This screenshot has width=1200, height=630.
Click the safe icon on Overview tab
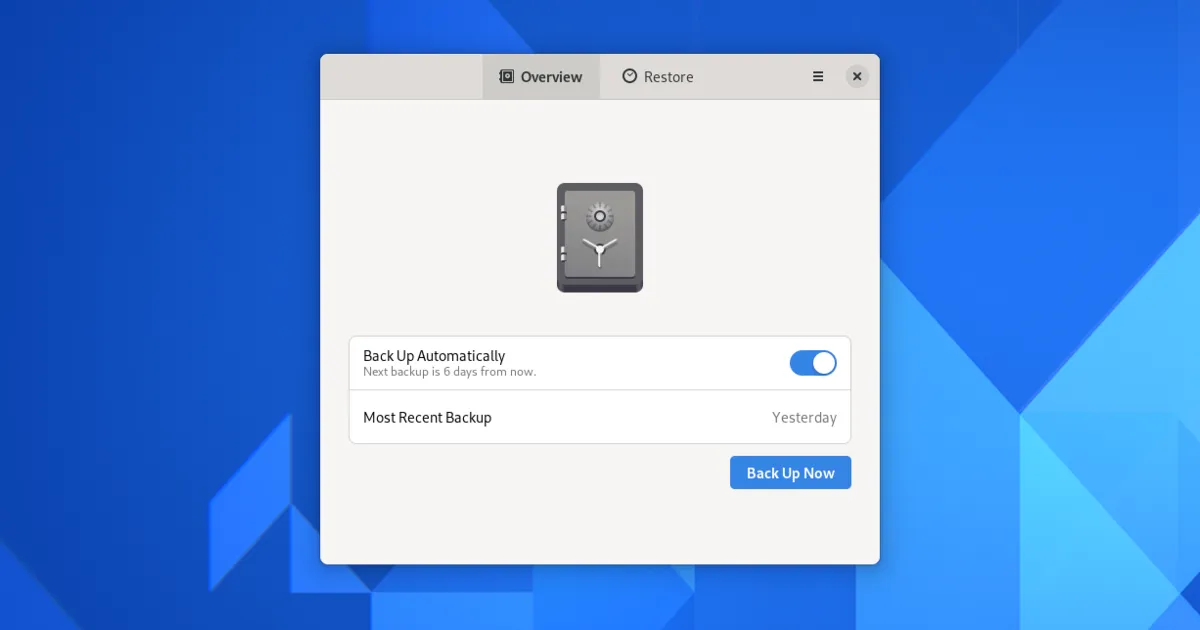507,77
